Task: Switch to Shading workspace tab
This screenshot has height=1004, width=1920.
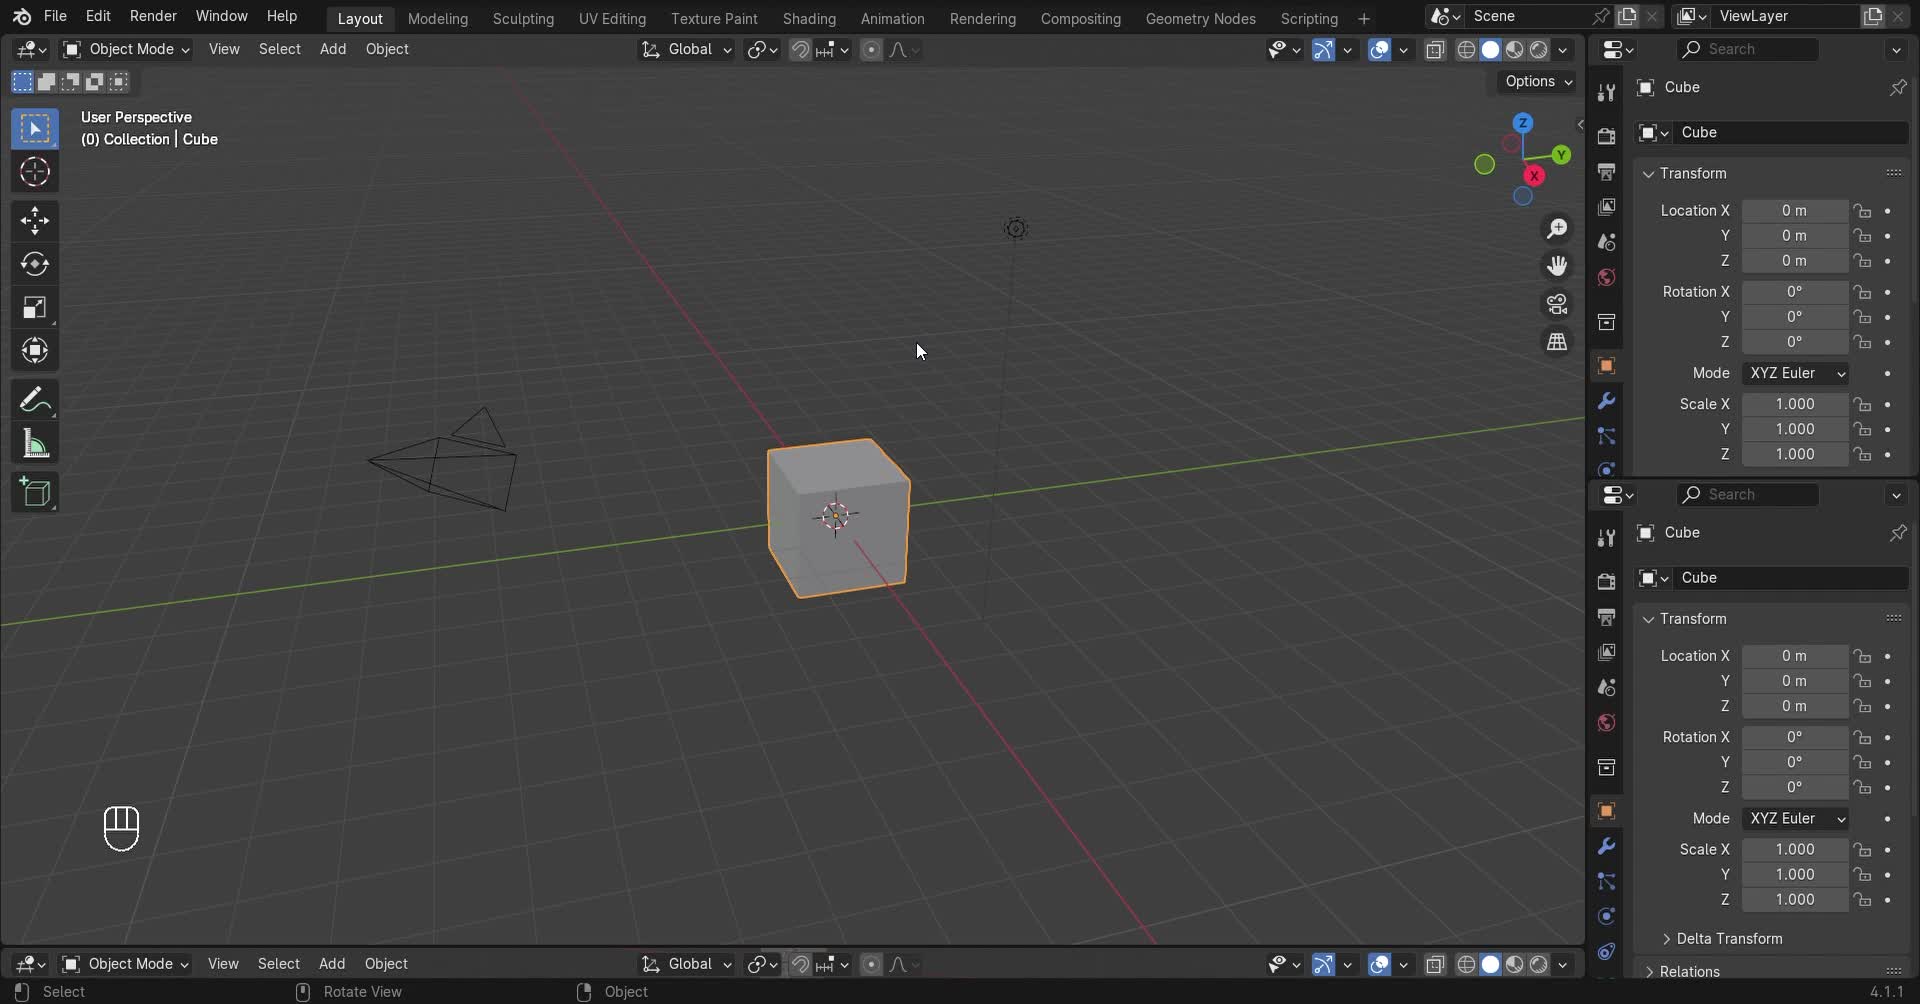Action: coord(809,19)
